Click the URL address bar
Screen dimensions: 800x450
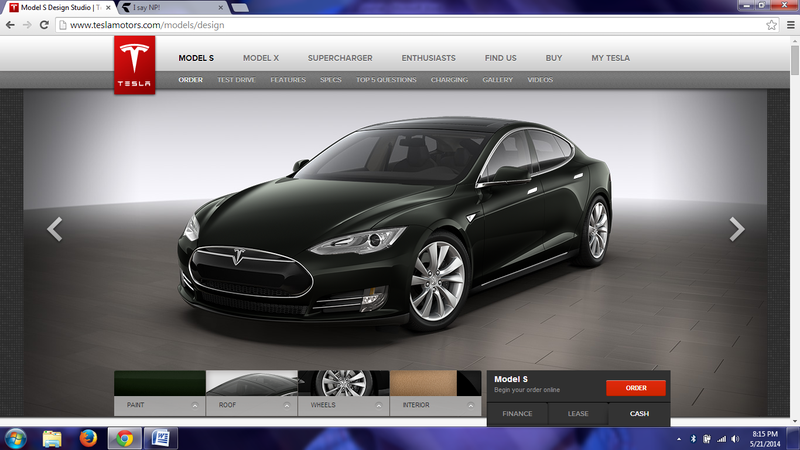point(417,25)
